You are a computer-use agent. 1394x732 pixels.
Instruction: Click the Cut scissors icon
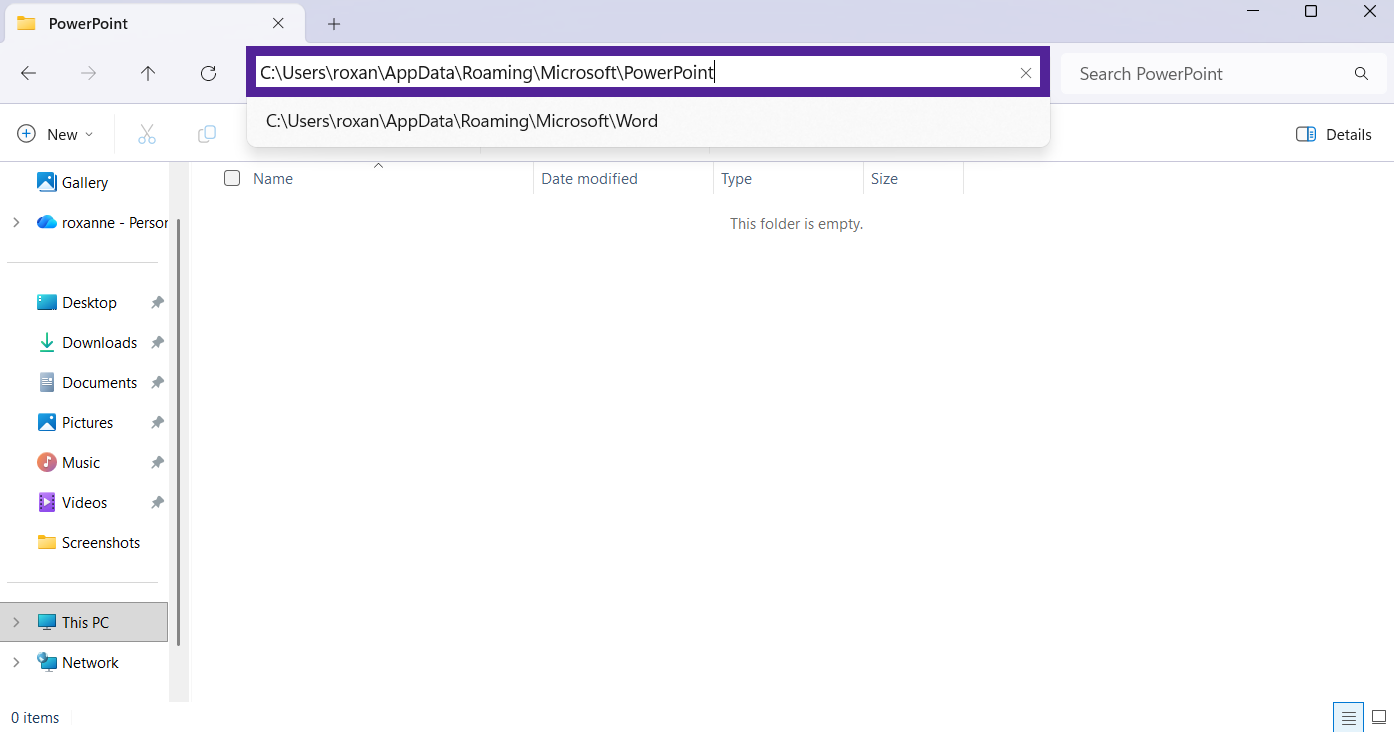(x=147, y=134)
